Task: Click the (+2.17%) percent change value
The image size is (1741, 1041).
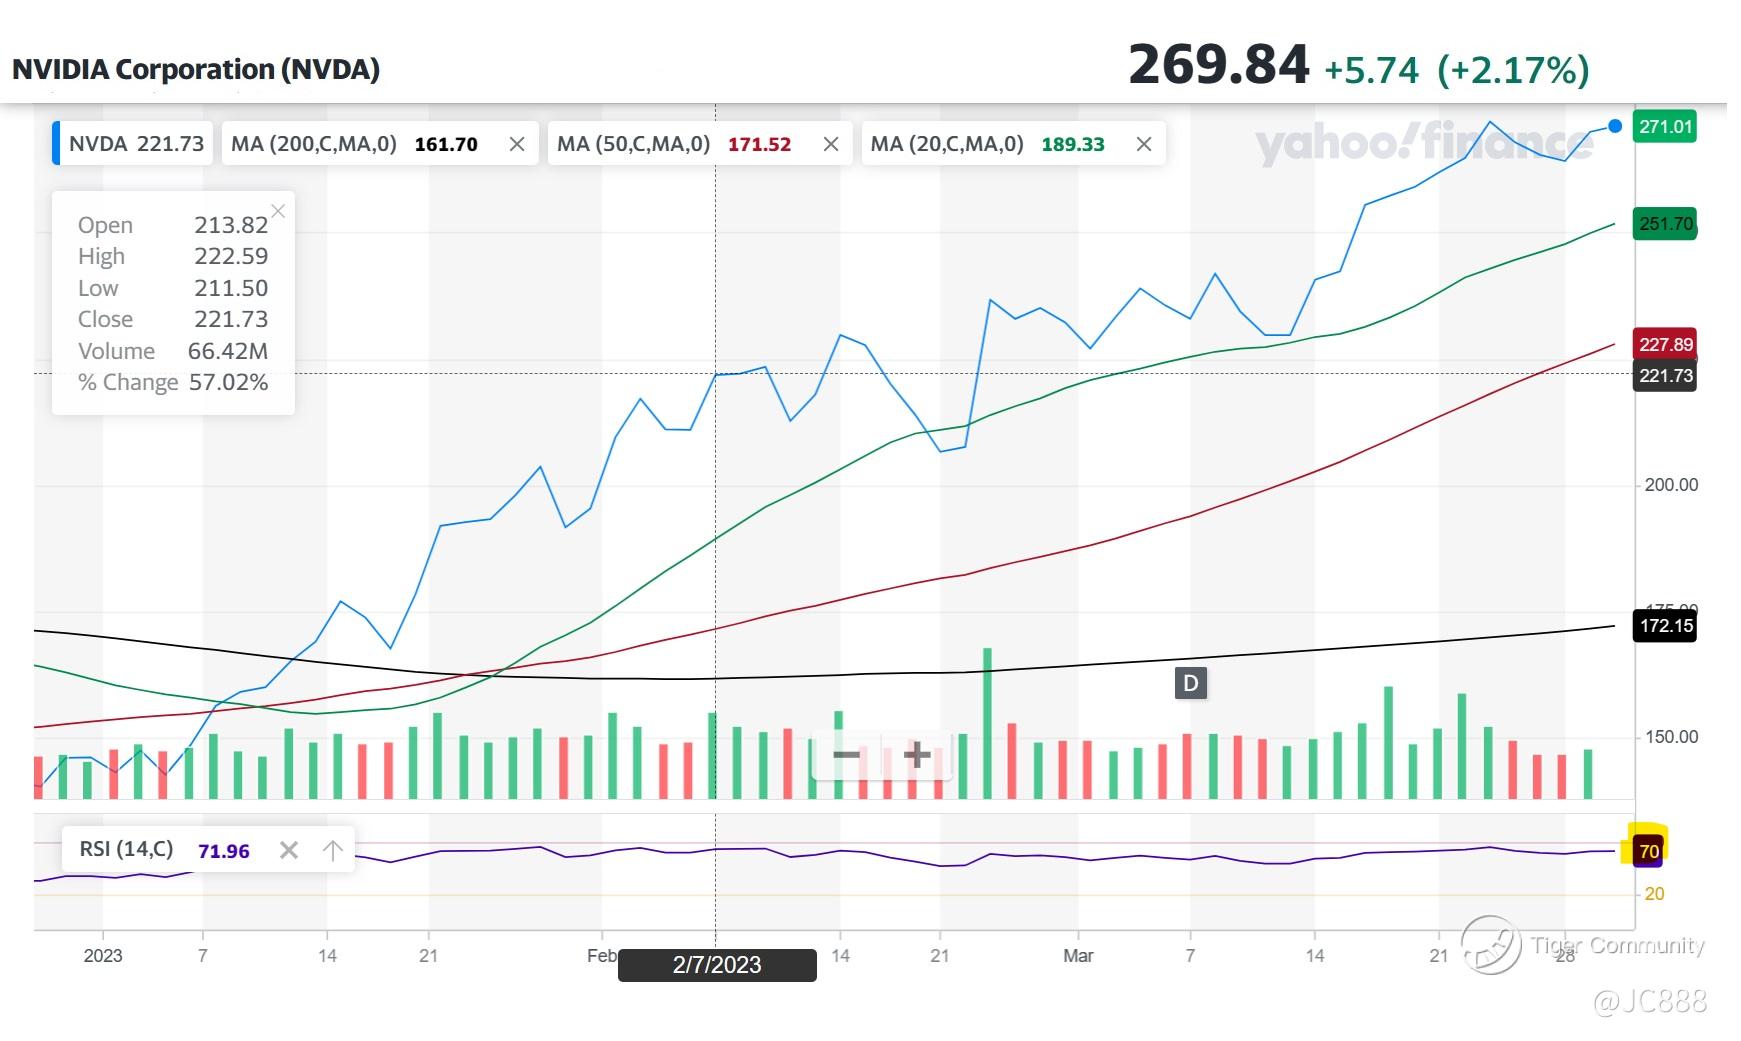Action: pyautogui.click(x=1513, y=70)
